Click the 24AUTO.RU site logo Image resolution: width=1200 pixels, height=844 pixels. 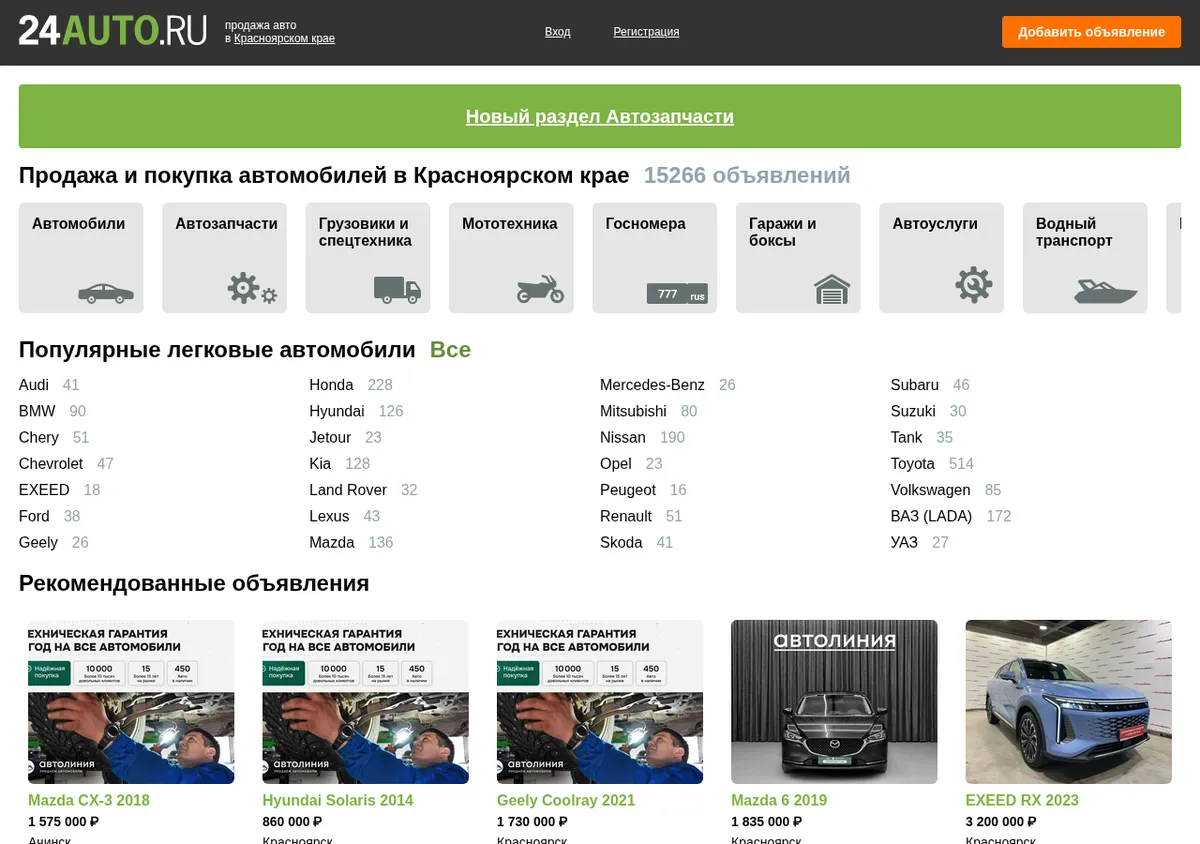pos(113,31)
